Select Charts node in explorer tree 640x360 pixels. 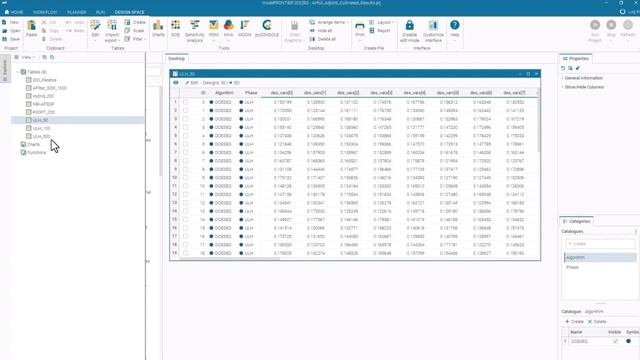pos(30,144)
